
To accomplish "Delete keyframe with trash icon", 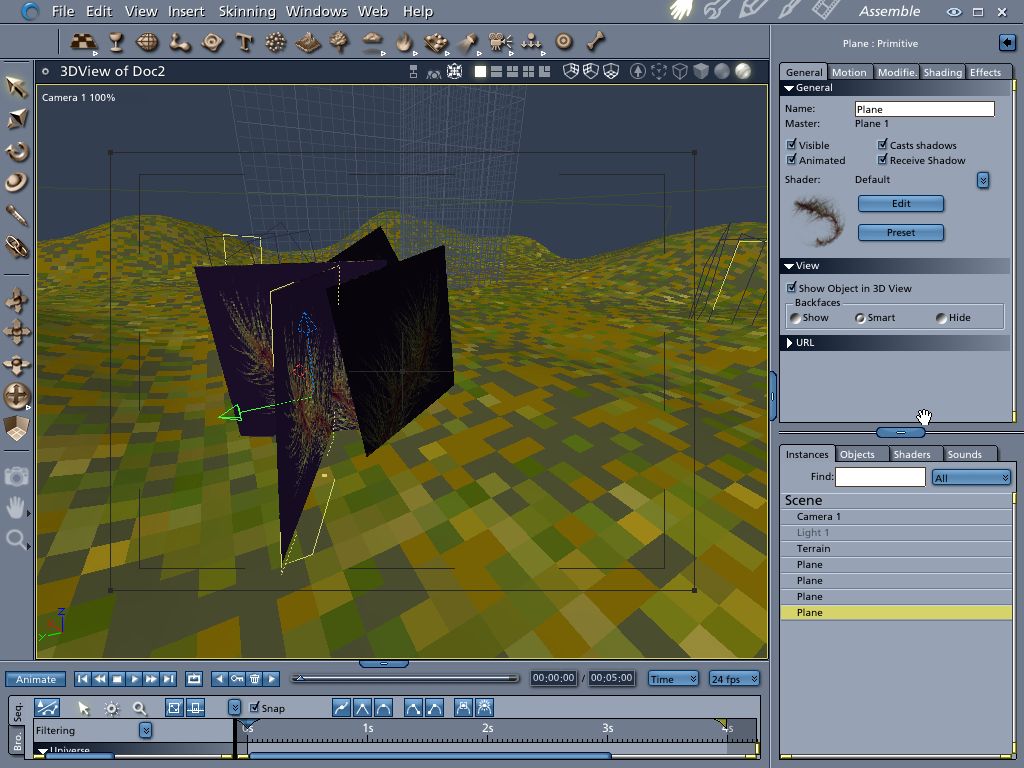I will [x=254, y=679].
